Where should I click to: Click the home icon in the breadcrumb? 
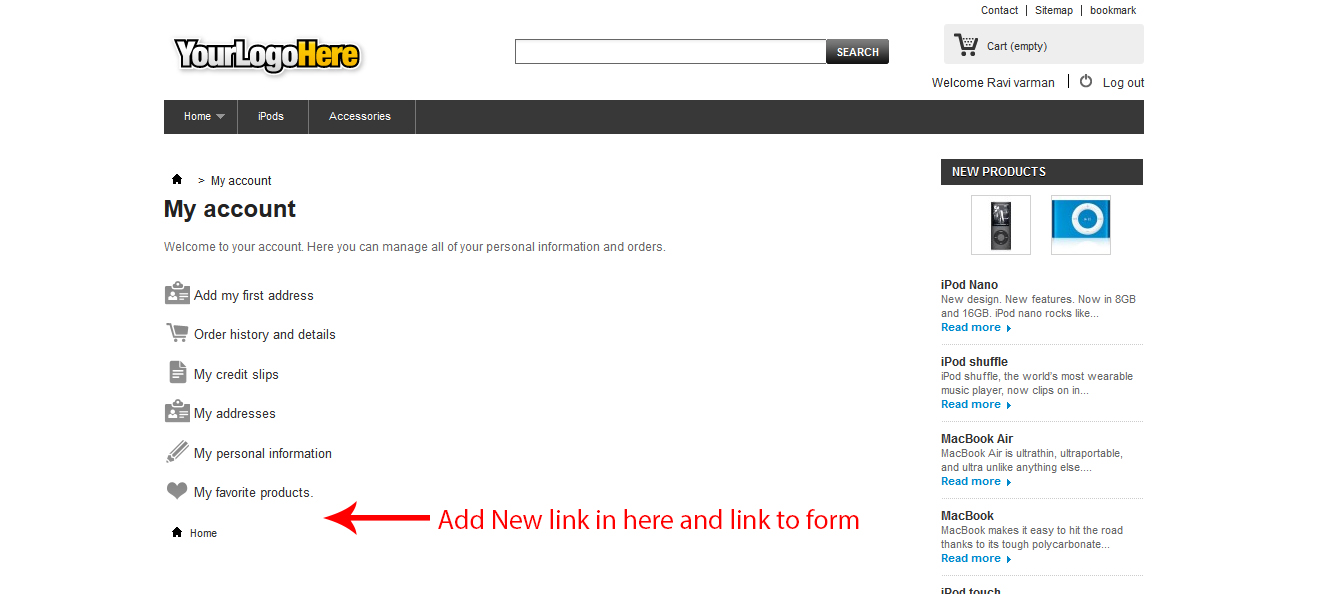pyautogui.click(x=177, y=180)
